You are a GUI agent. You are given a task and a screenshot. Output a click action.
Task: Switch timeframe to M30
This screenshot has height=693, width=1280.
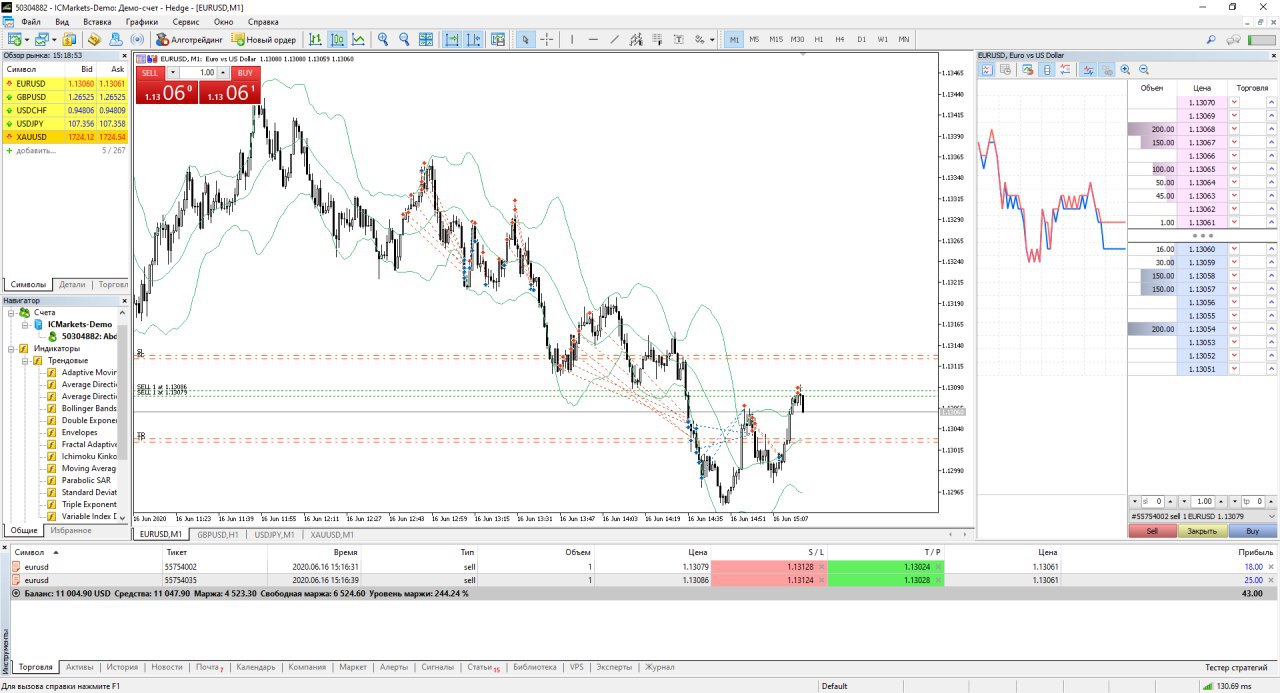pyautogui.click(x=797, y=40)
